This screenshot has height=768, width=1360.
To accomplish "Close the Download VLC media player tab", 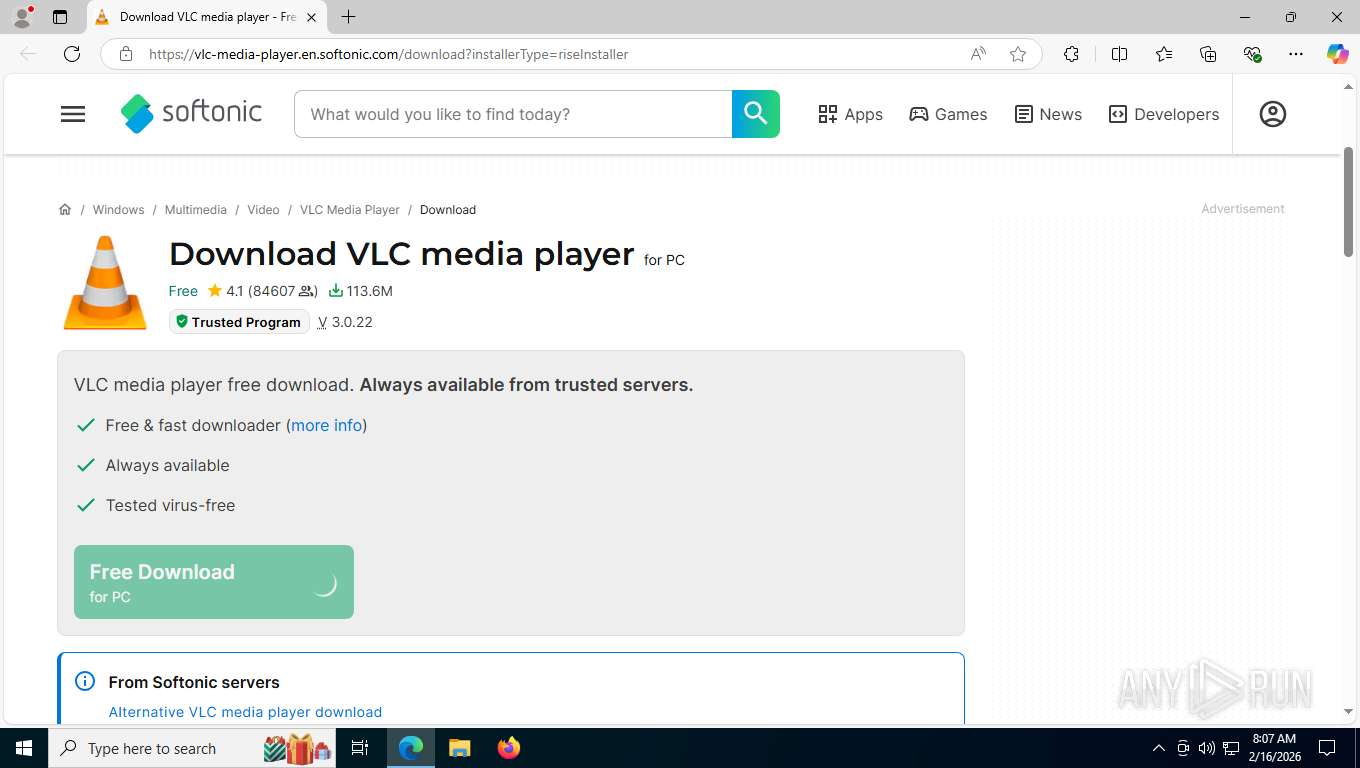I will (311, 17).
